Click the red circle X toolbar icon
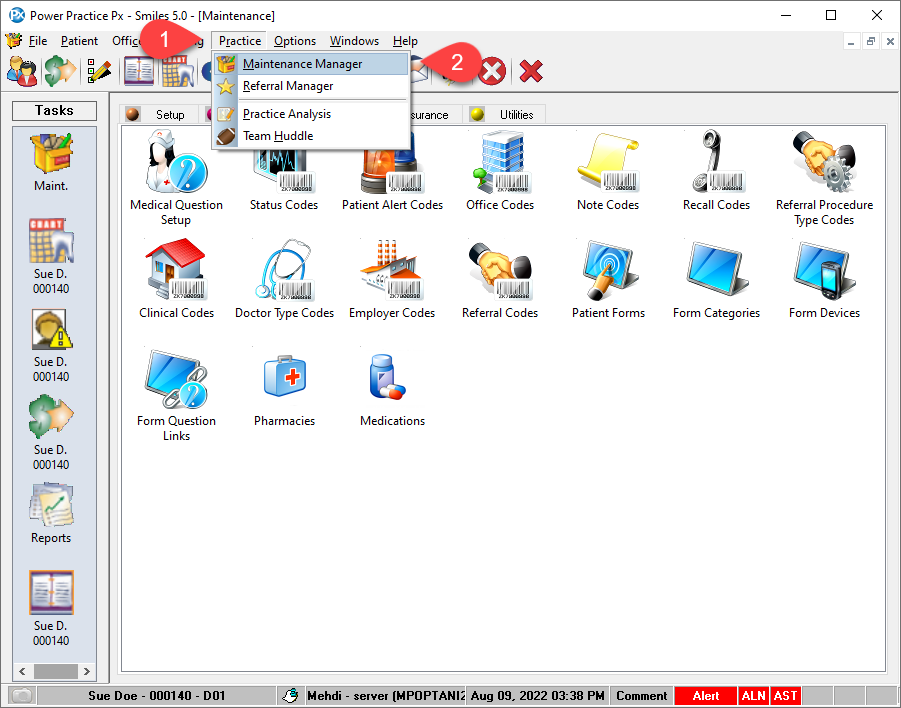 coord(492,72)
